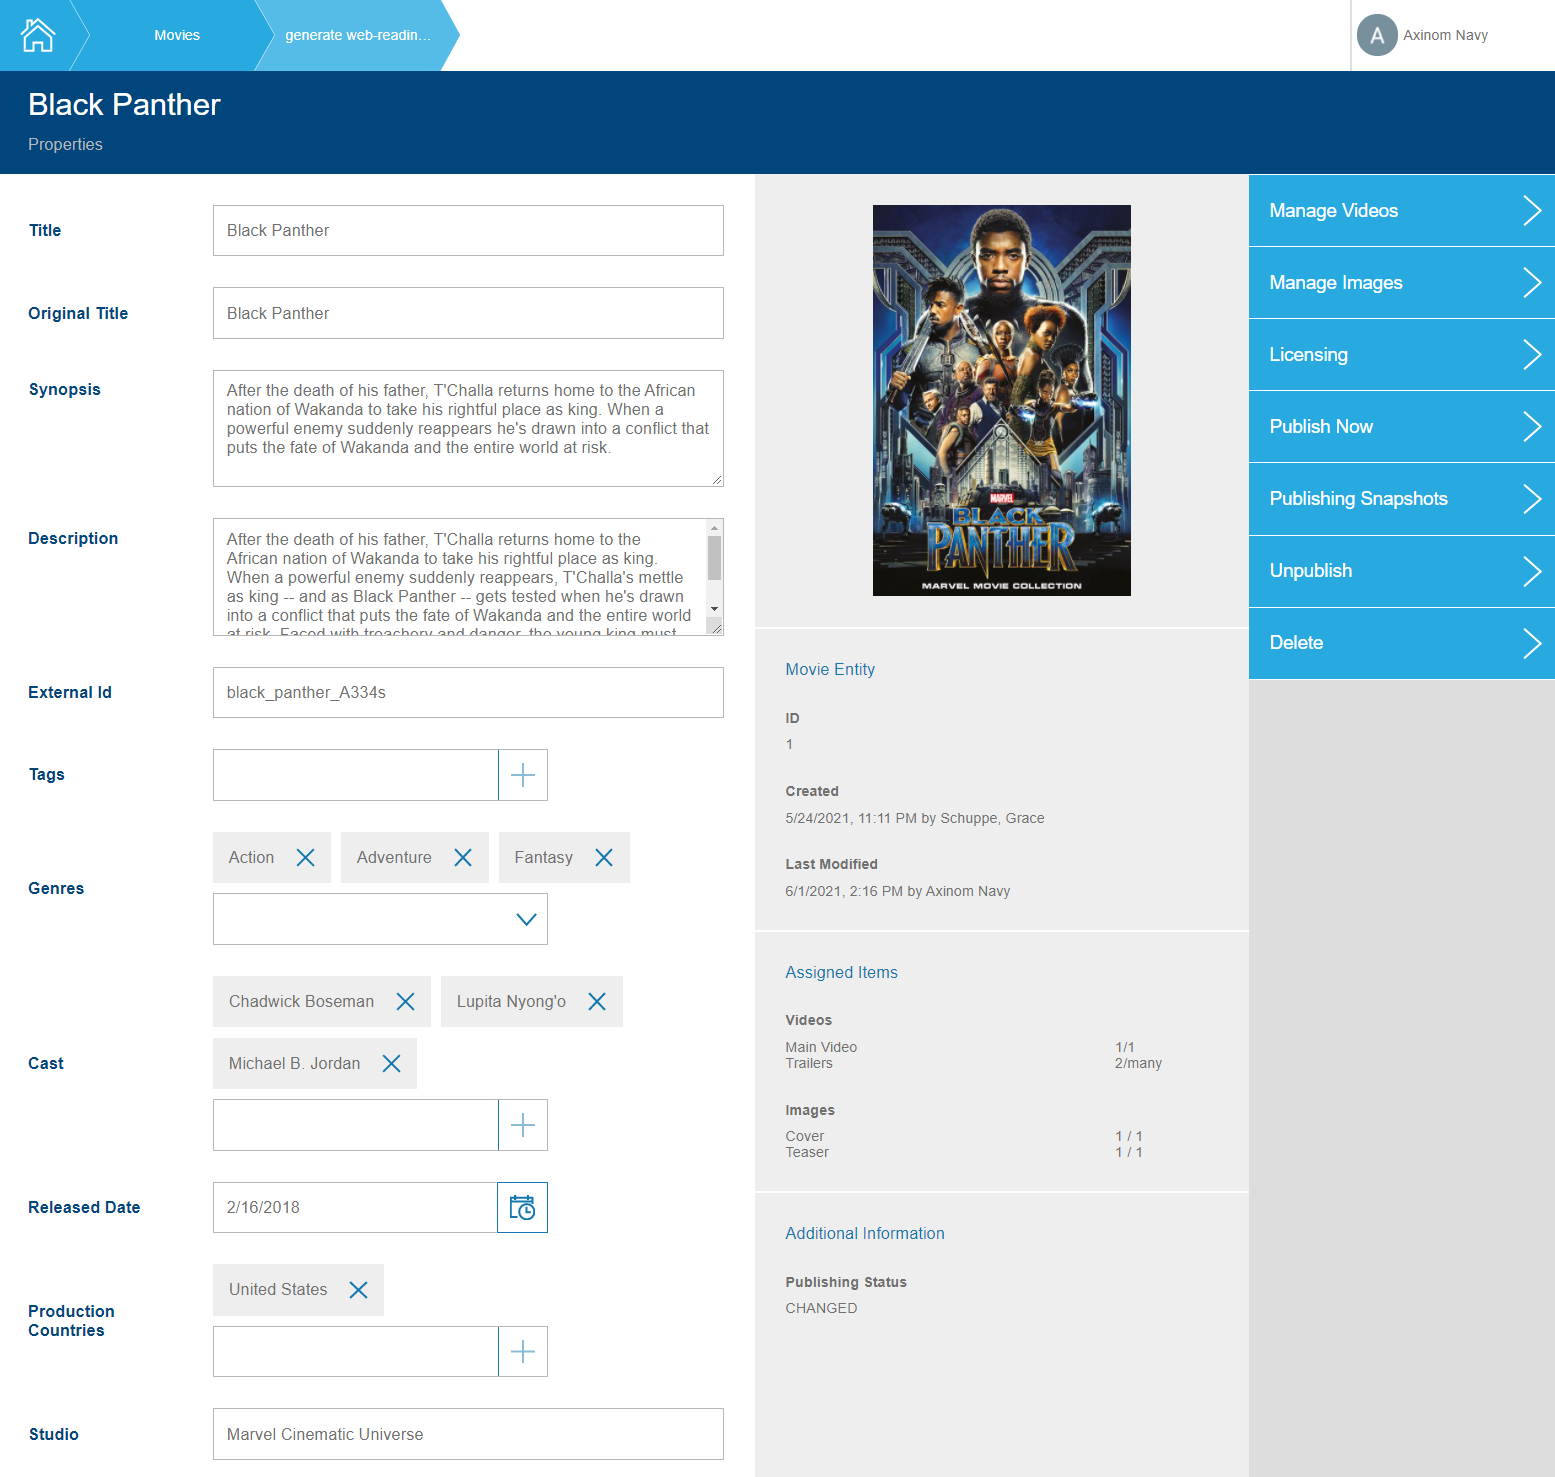The image size is (1555, 1477).
Task: Open the Movies breadcrumb
Action: pyautogui.click(x=177, y=35)
